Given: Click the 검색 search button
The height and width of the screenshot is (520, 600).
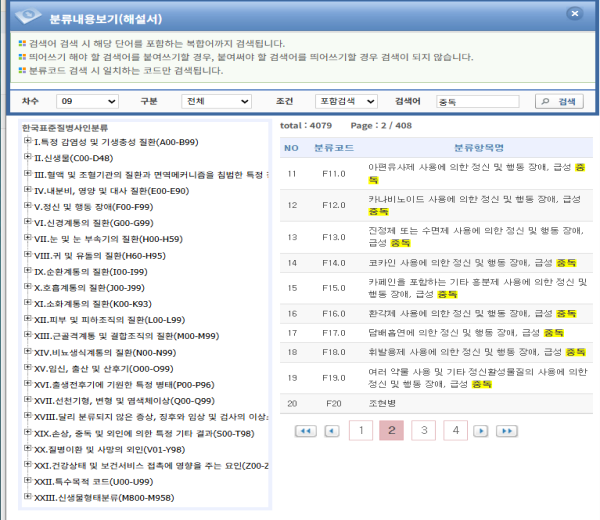Looking at the screenshot, I should tap(559, 101).
